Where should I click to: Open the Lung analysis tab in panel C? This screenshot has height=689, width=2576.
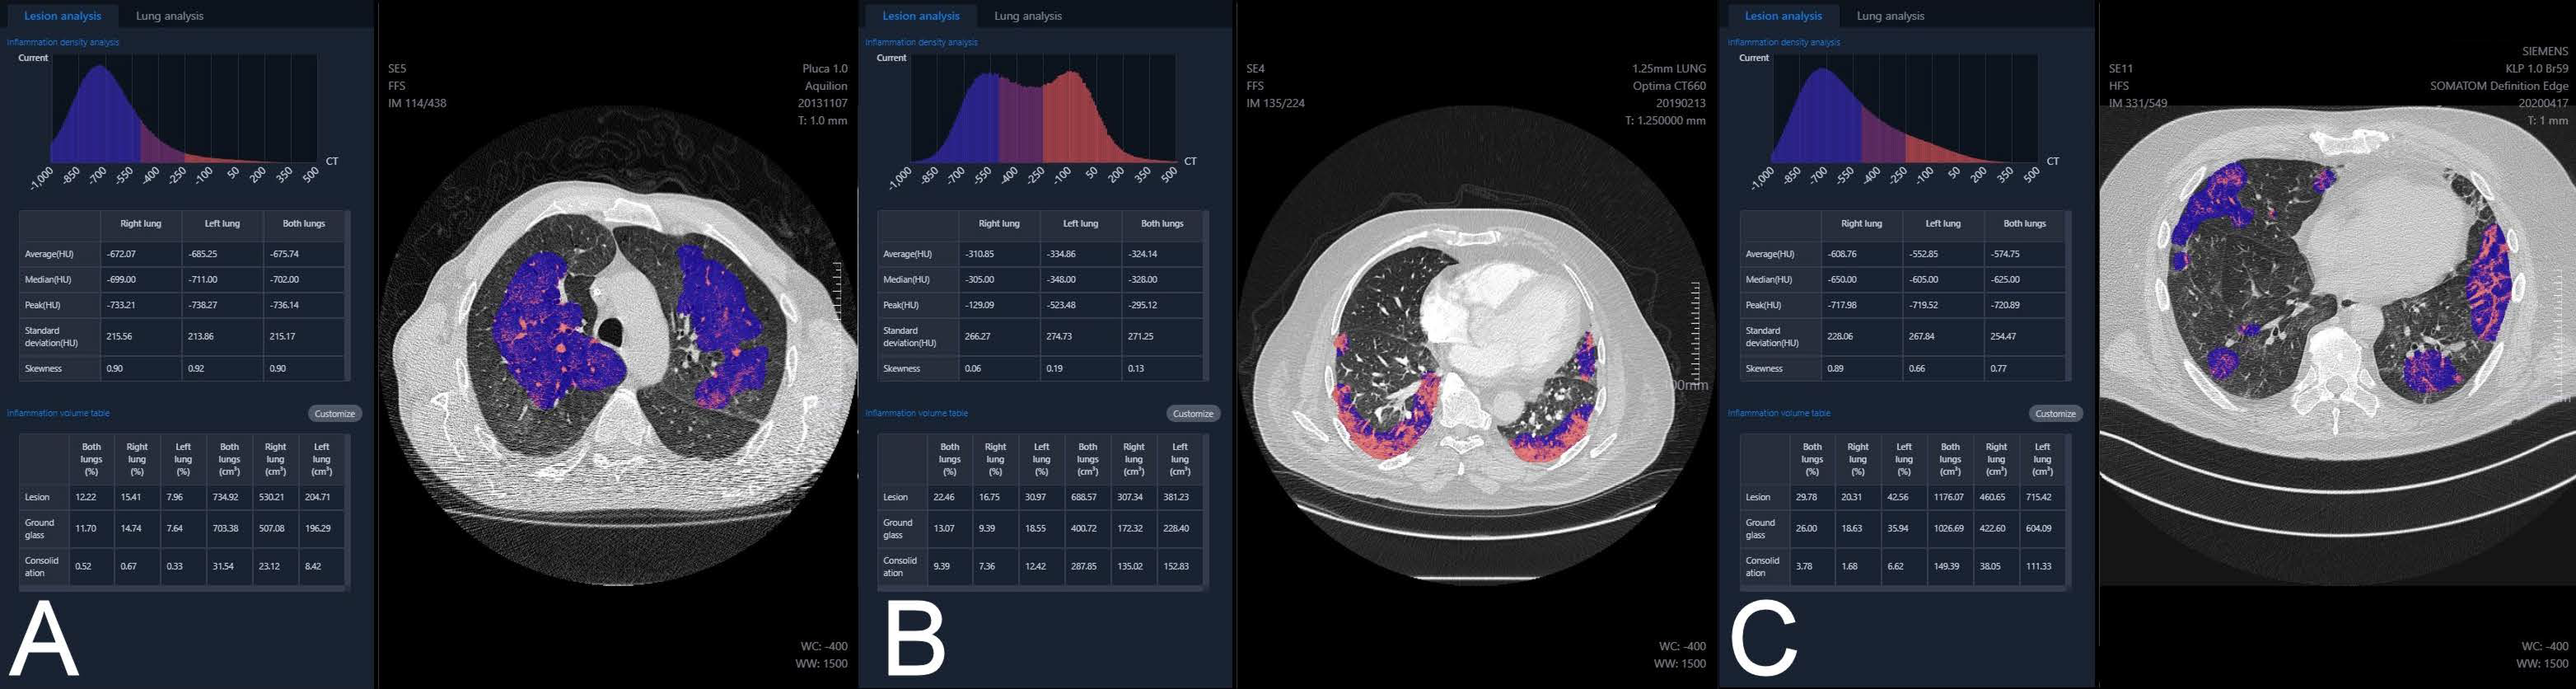pos(1890,16)
